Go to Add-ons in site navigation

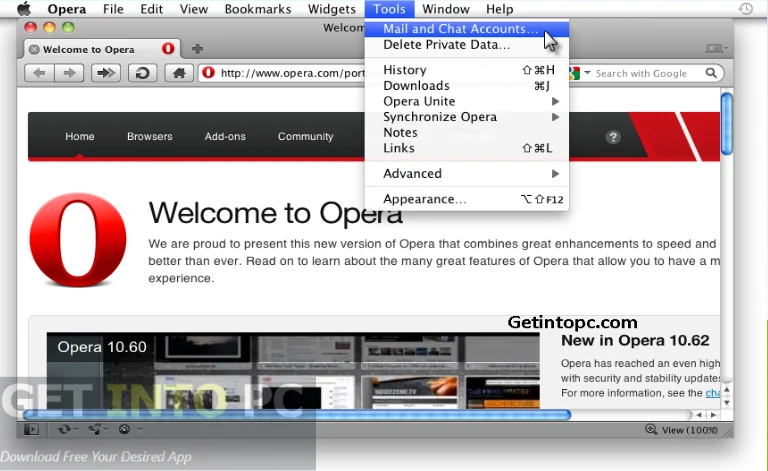[x=225, y=137]
